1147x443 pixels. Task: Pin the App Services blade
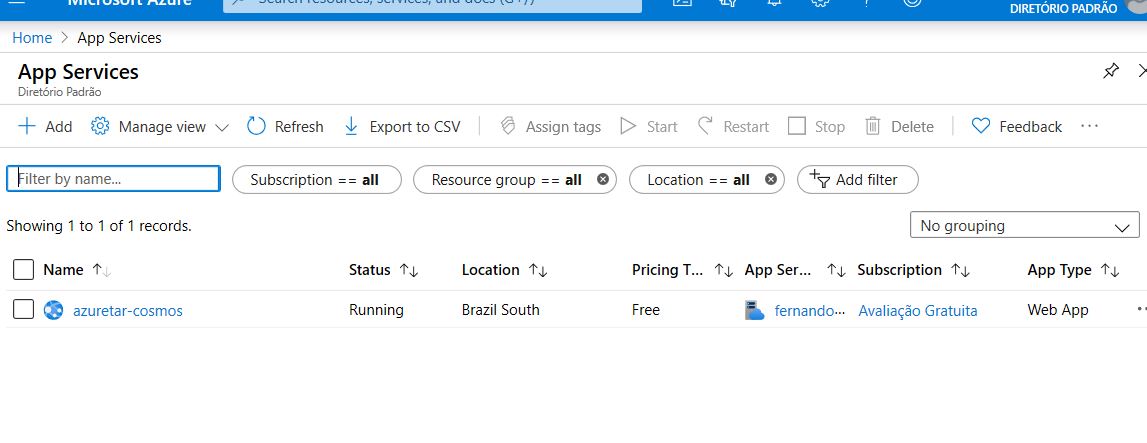pyautogui.click(x=1110, y=72)
